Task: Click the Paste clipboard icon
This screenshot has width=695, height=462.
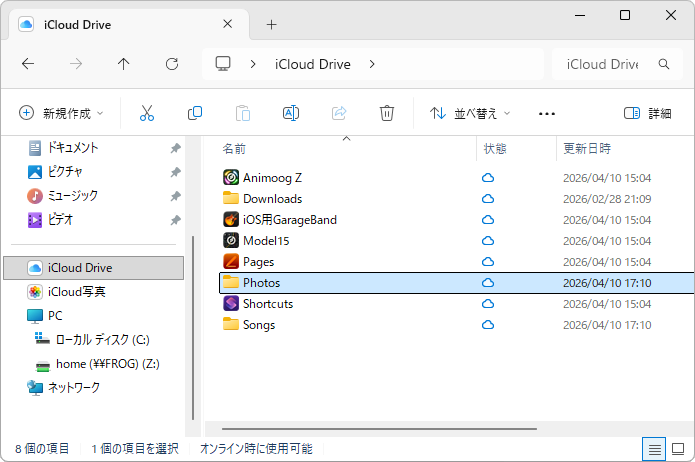Action: [243, 113]
